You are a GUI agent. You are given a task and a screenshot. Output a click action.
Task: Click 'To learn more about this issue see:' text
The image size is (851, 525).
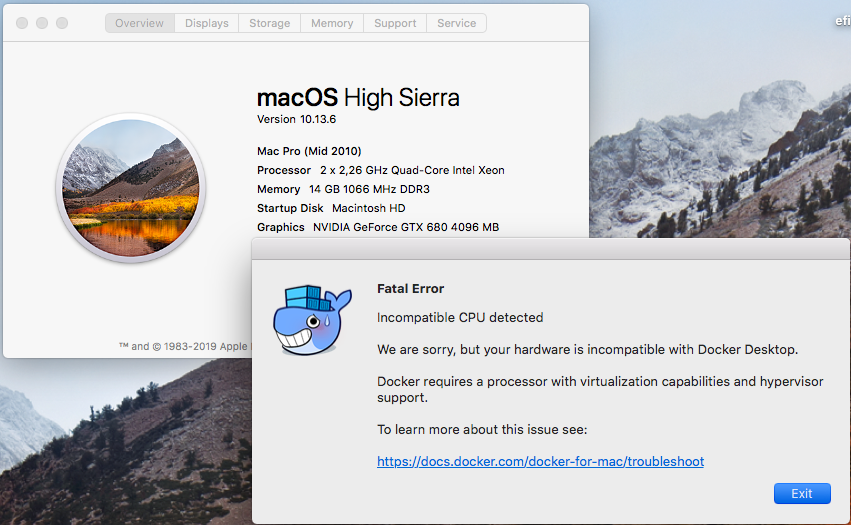(x=482, y=429)
